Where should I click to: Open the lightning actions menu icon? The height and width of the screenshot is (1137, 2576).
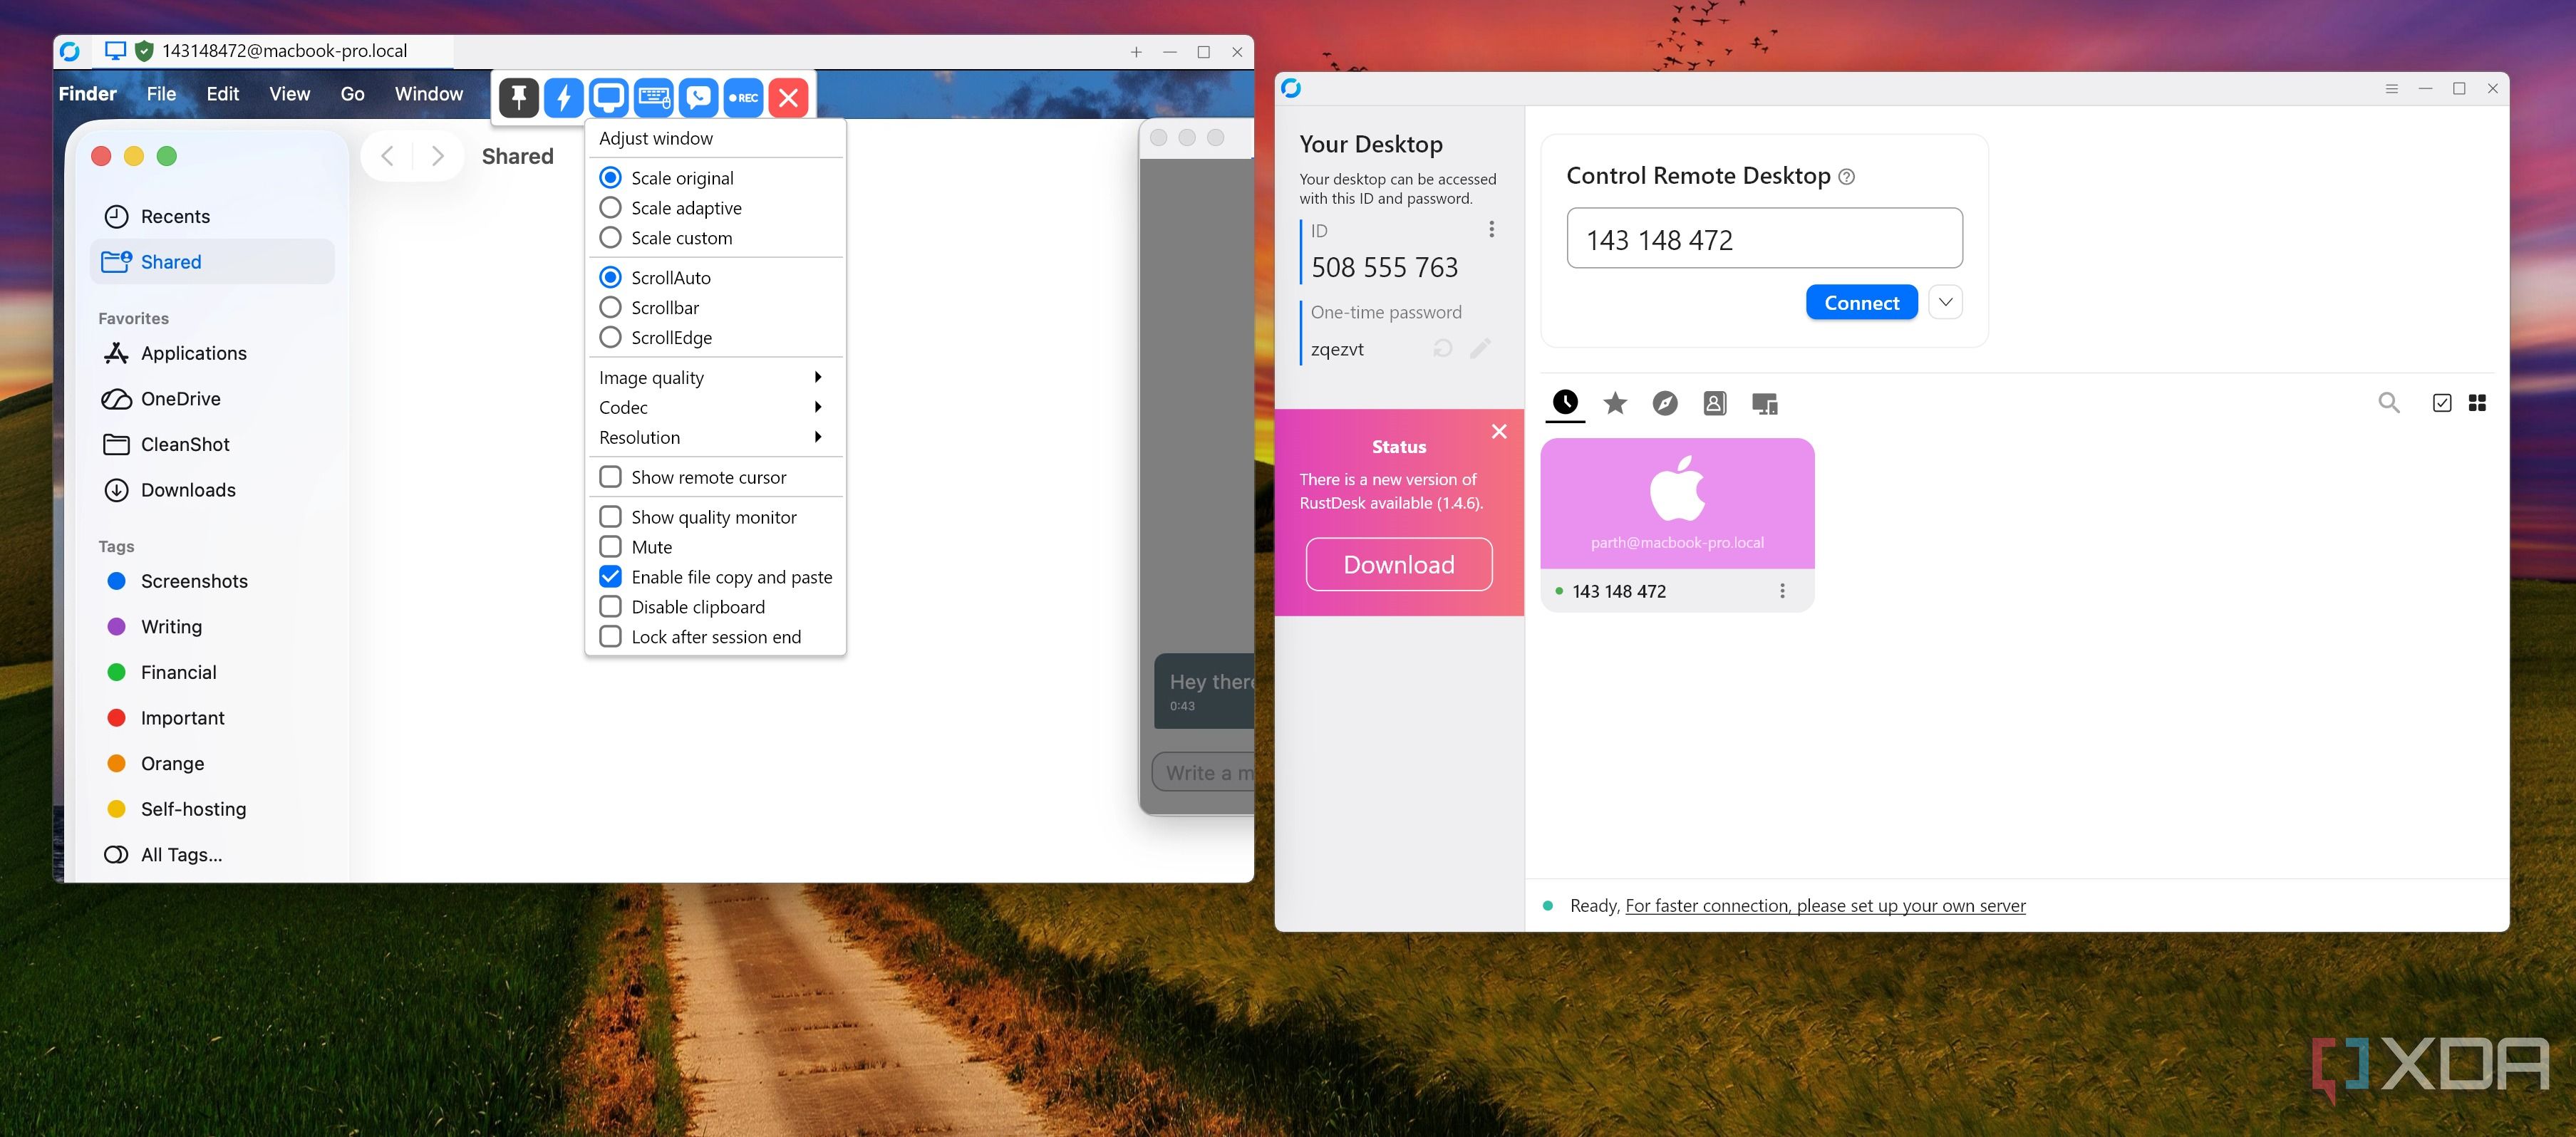563,97
